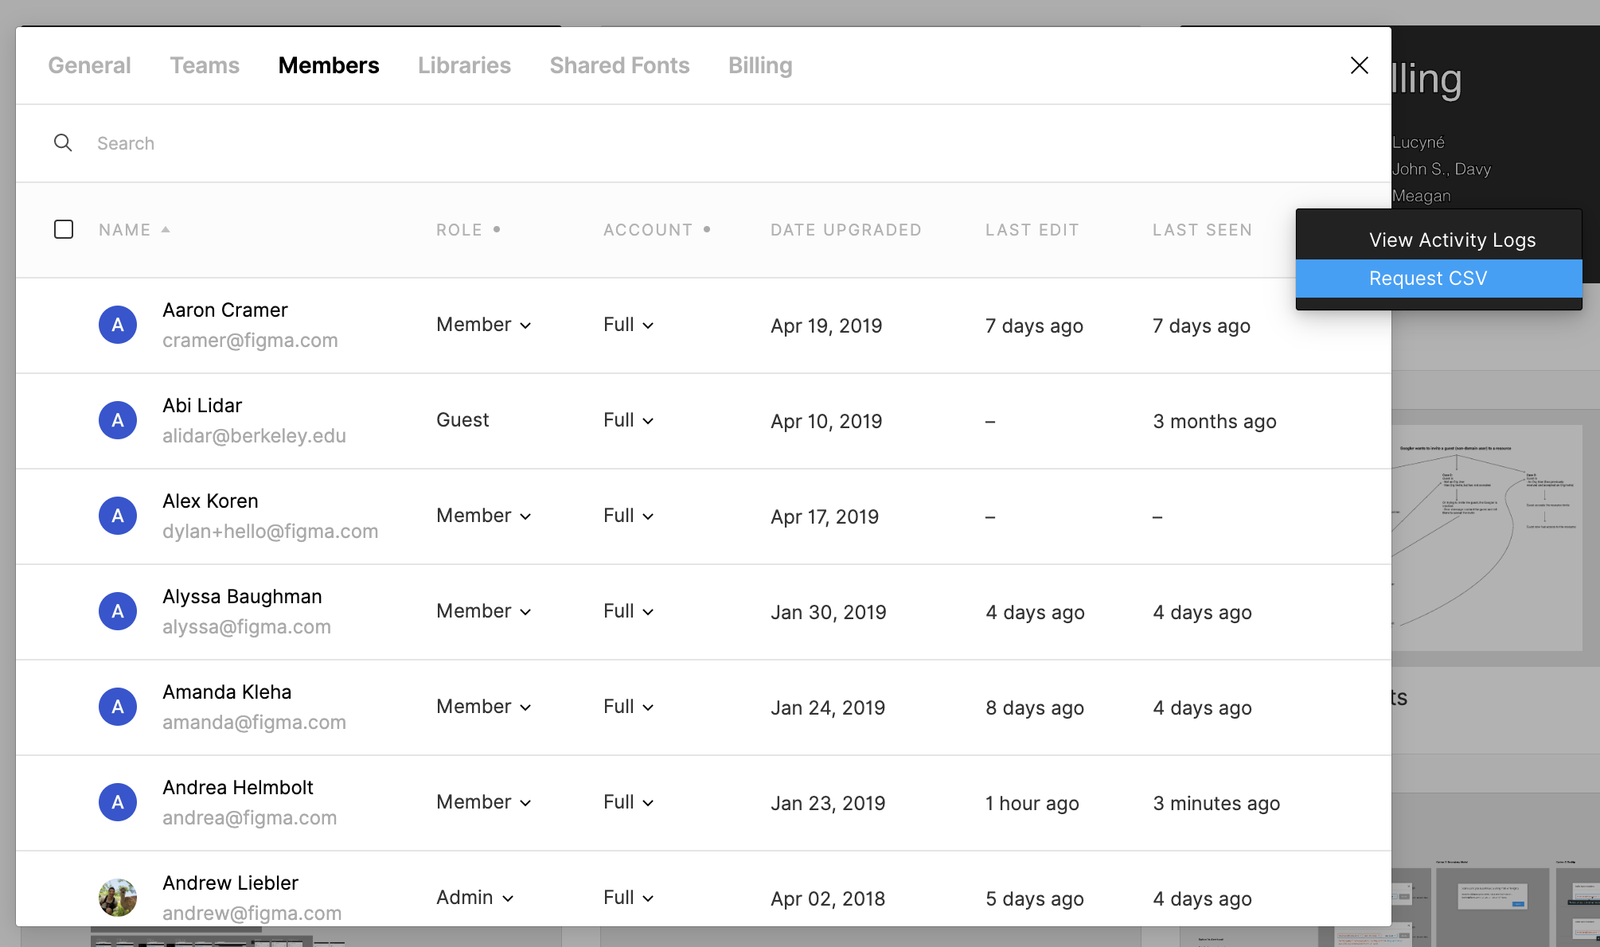The height and width of the screenshot is (947, 1600).
Task: Click Alex Koren's avatar icon
Action: tap(118, 516)
